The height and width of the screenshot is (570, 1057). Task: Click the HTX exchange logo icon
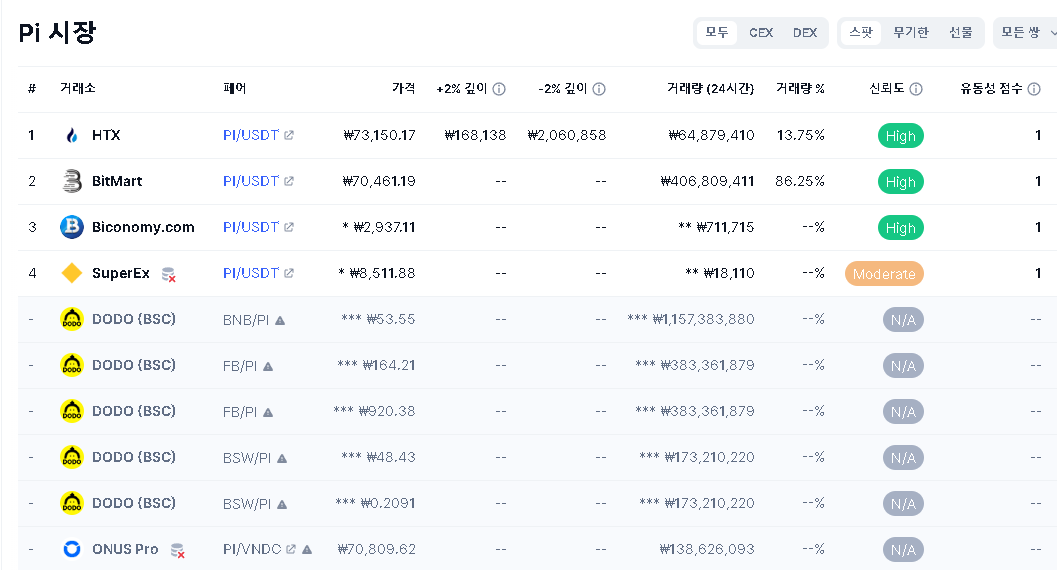71,135
